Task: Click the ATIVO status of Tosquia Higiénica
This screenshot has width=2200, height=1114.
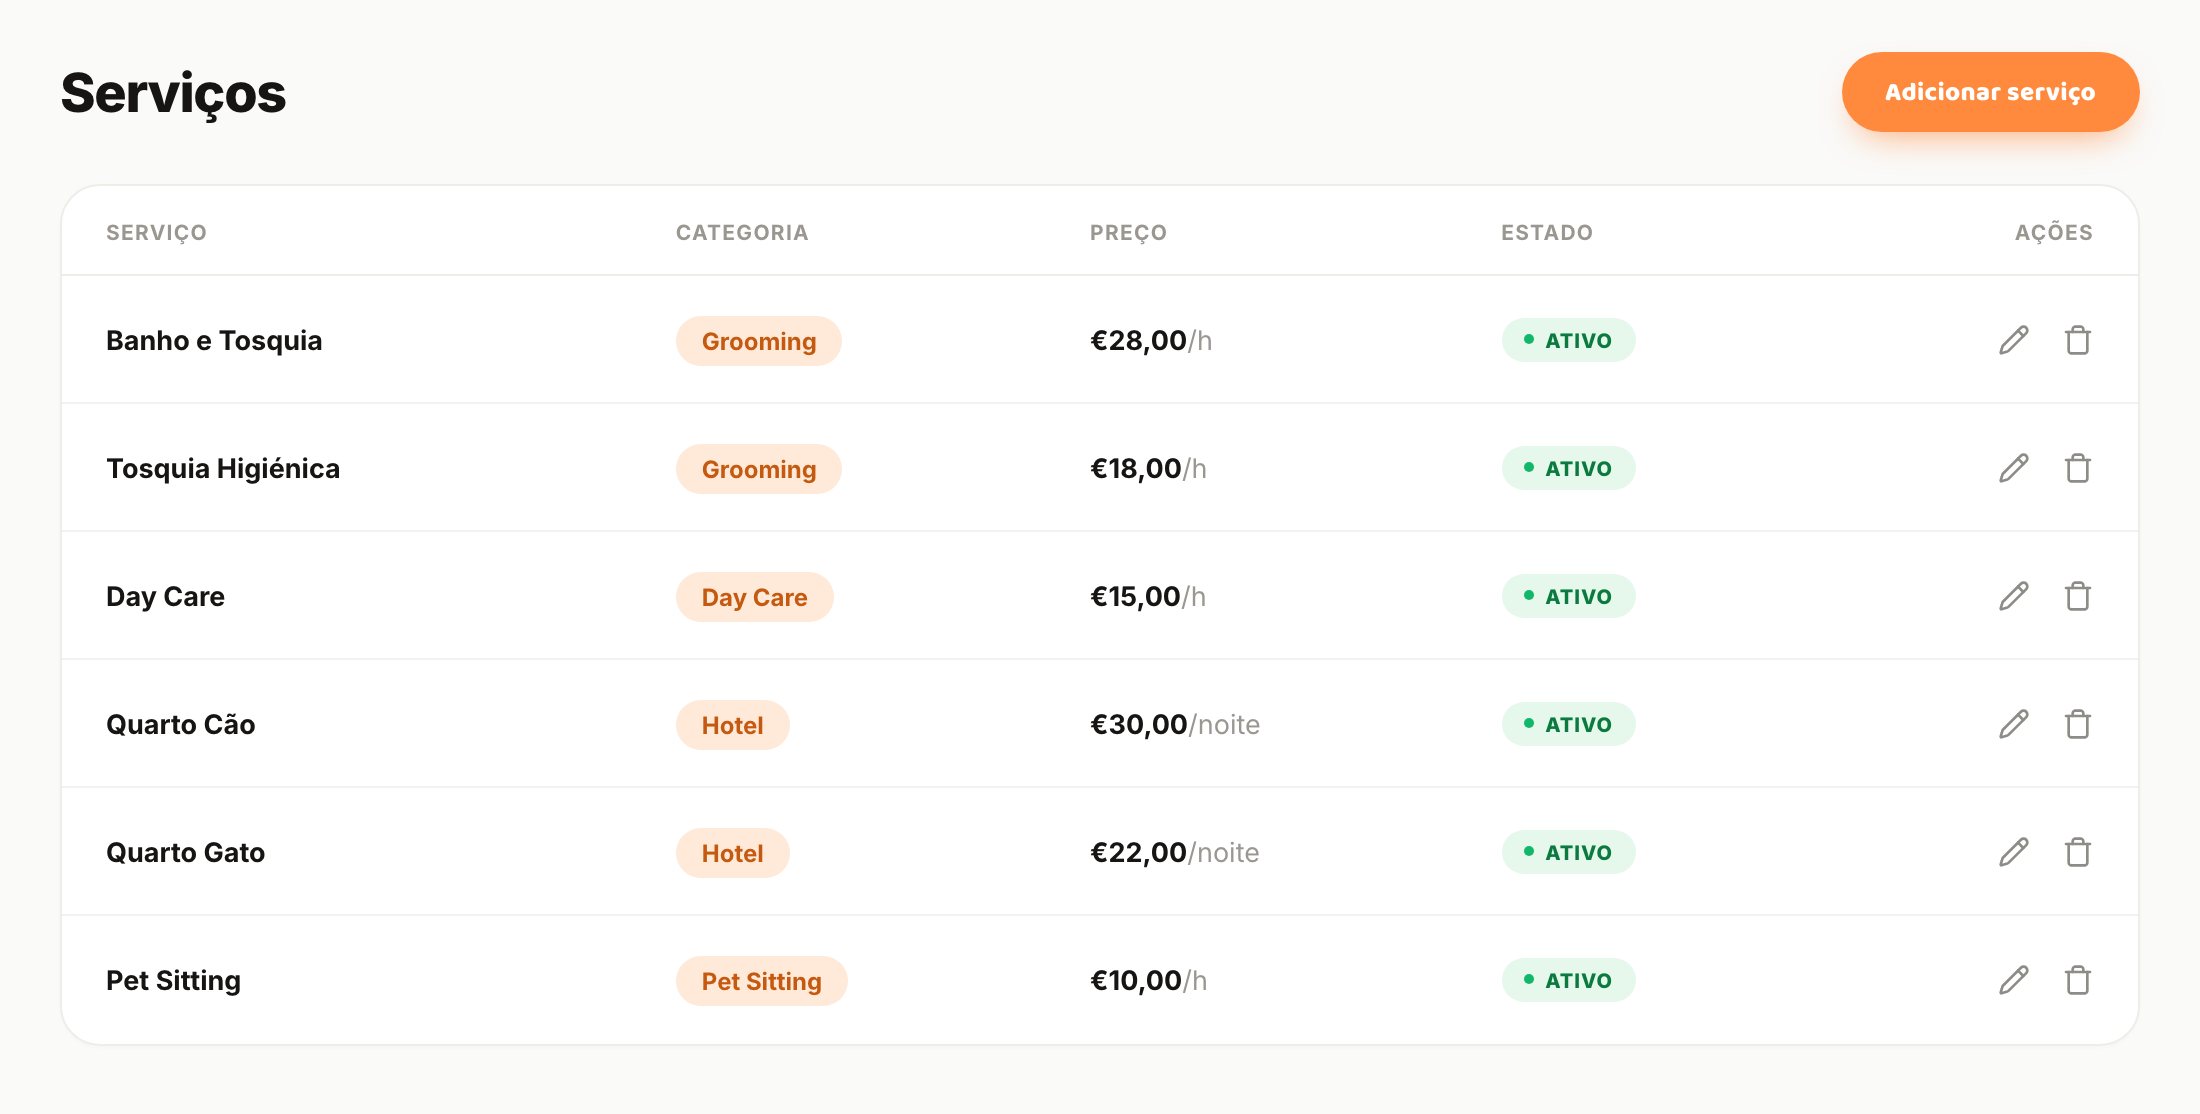Action: tap(1568, 468)
